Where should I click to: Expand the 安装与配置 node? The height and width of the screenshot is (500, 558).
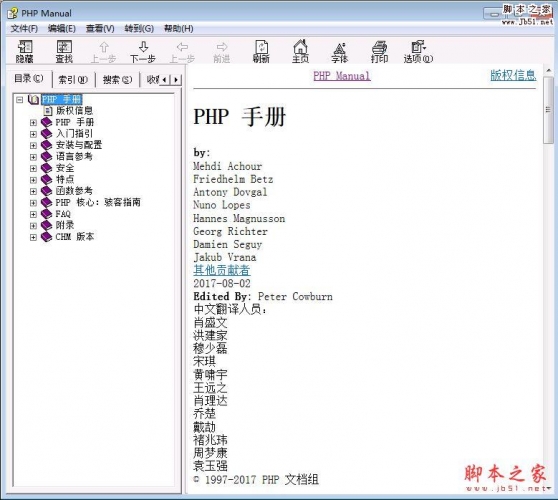coord(33,146)
